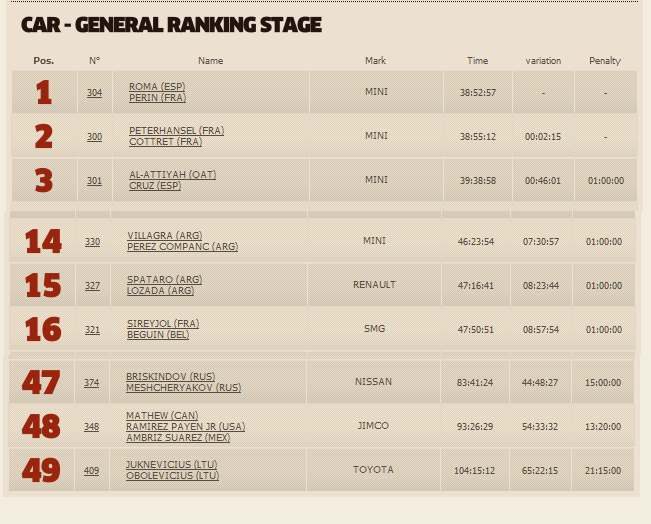Click the JUKNEVICIUS (LTU) driver link
651x524 pixels.
coord(171,465)
